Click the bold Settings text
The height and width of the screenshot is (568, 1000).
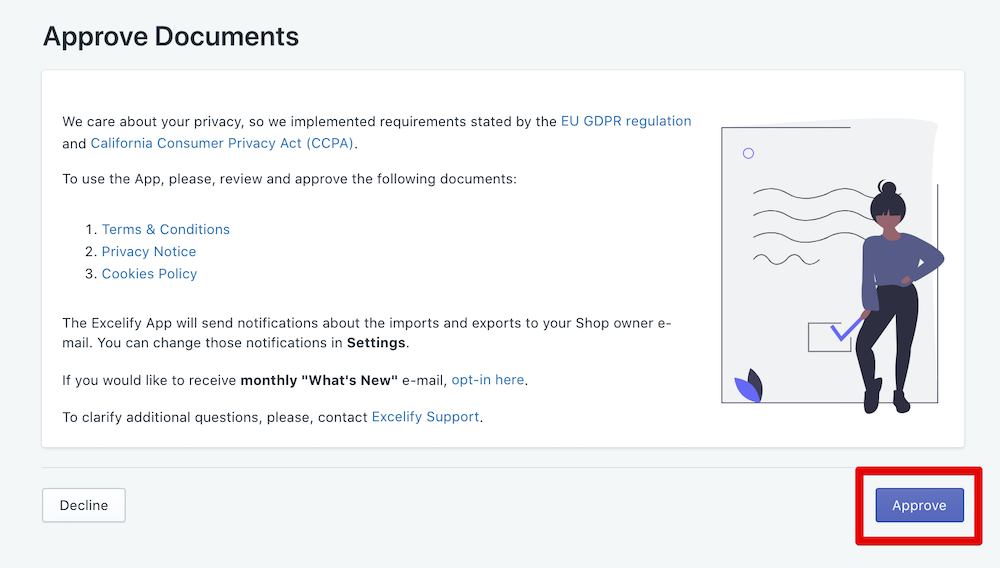pos(376,343)
